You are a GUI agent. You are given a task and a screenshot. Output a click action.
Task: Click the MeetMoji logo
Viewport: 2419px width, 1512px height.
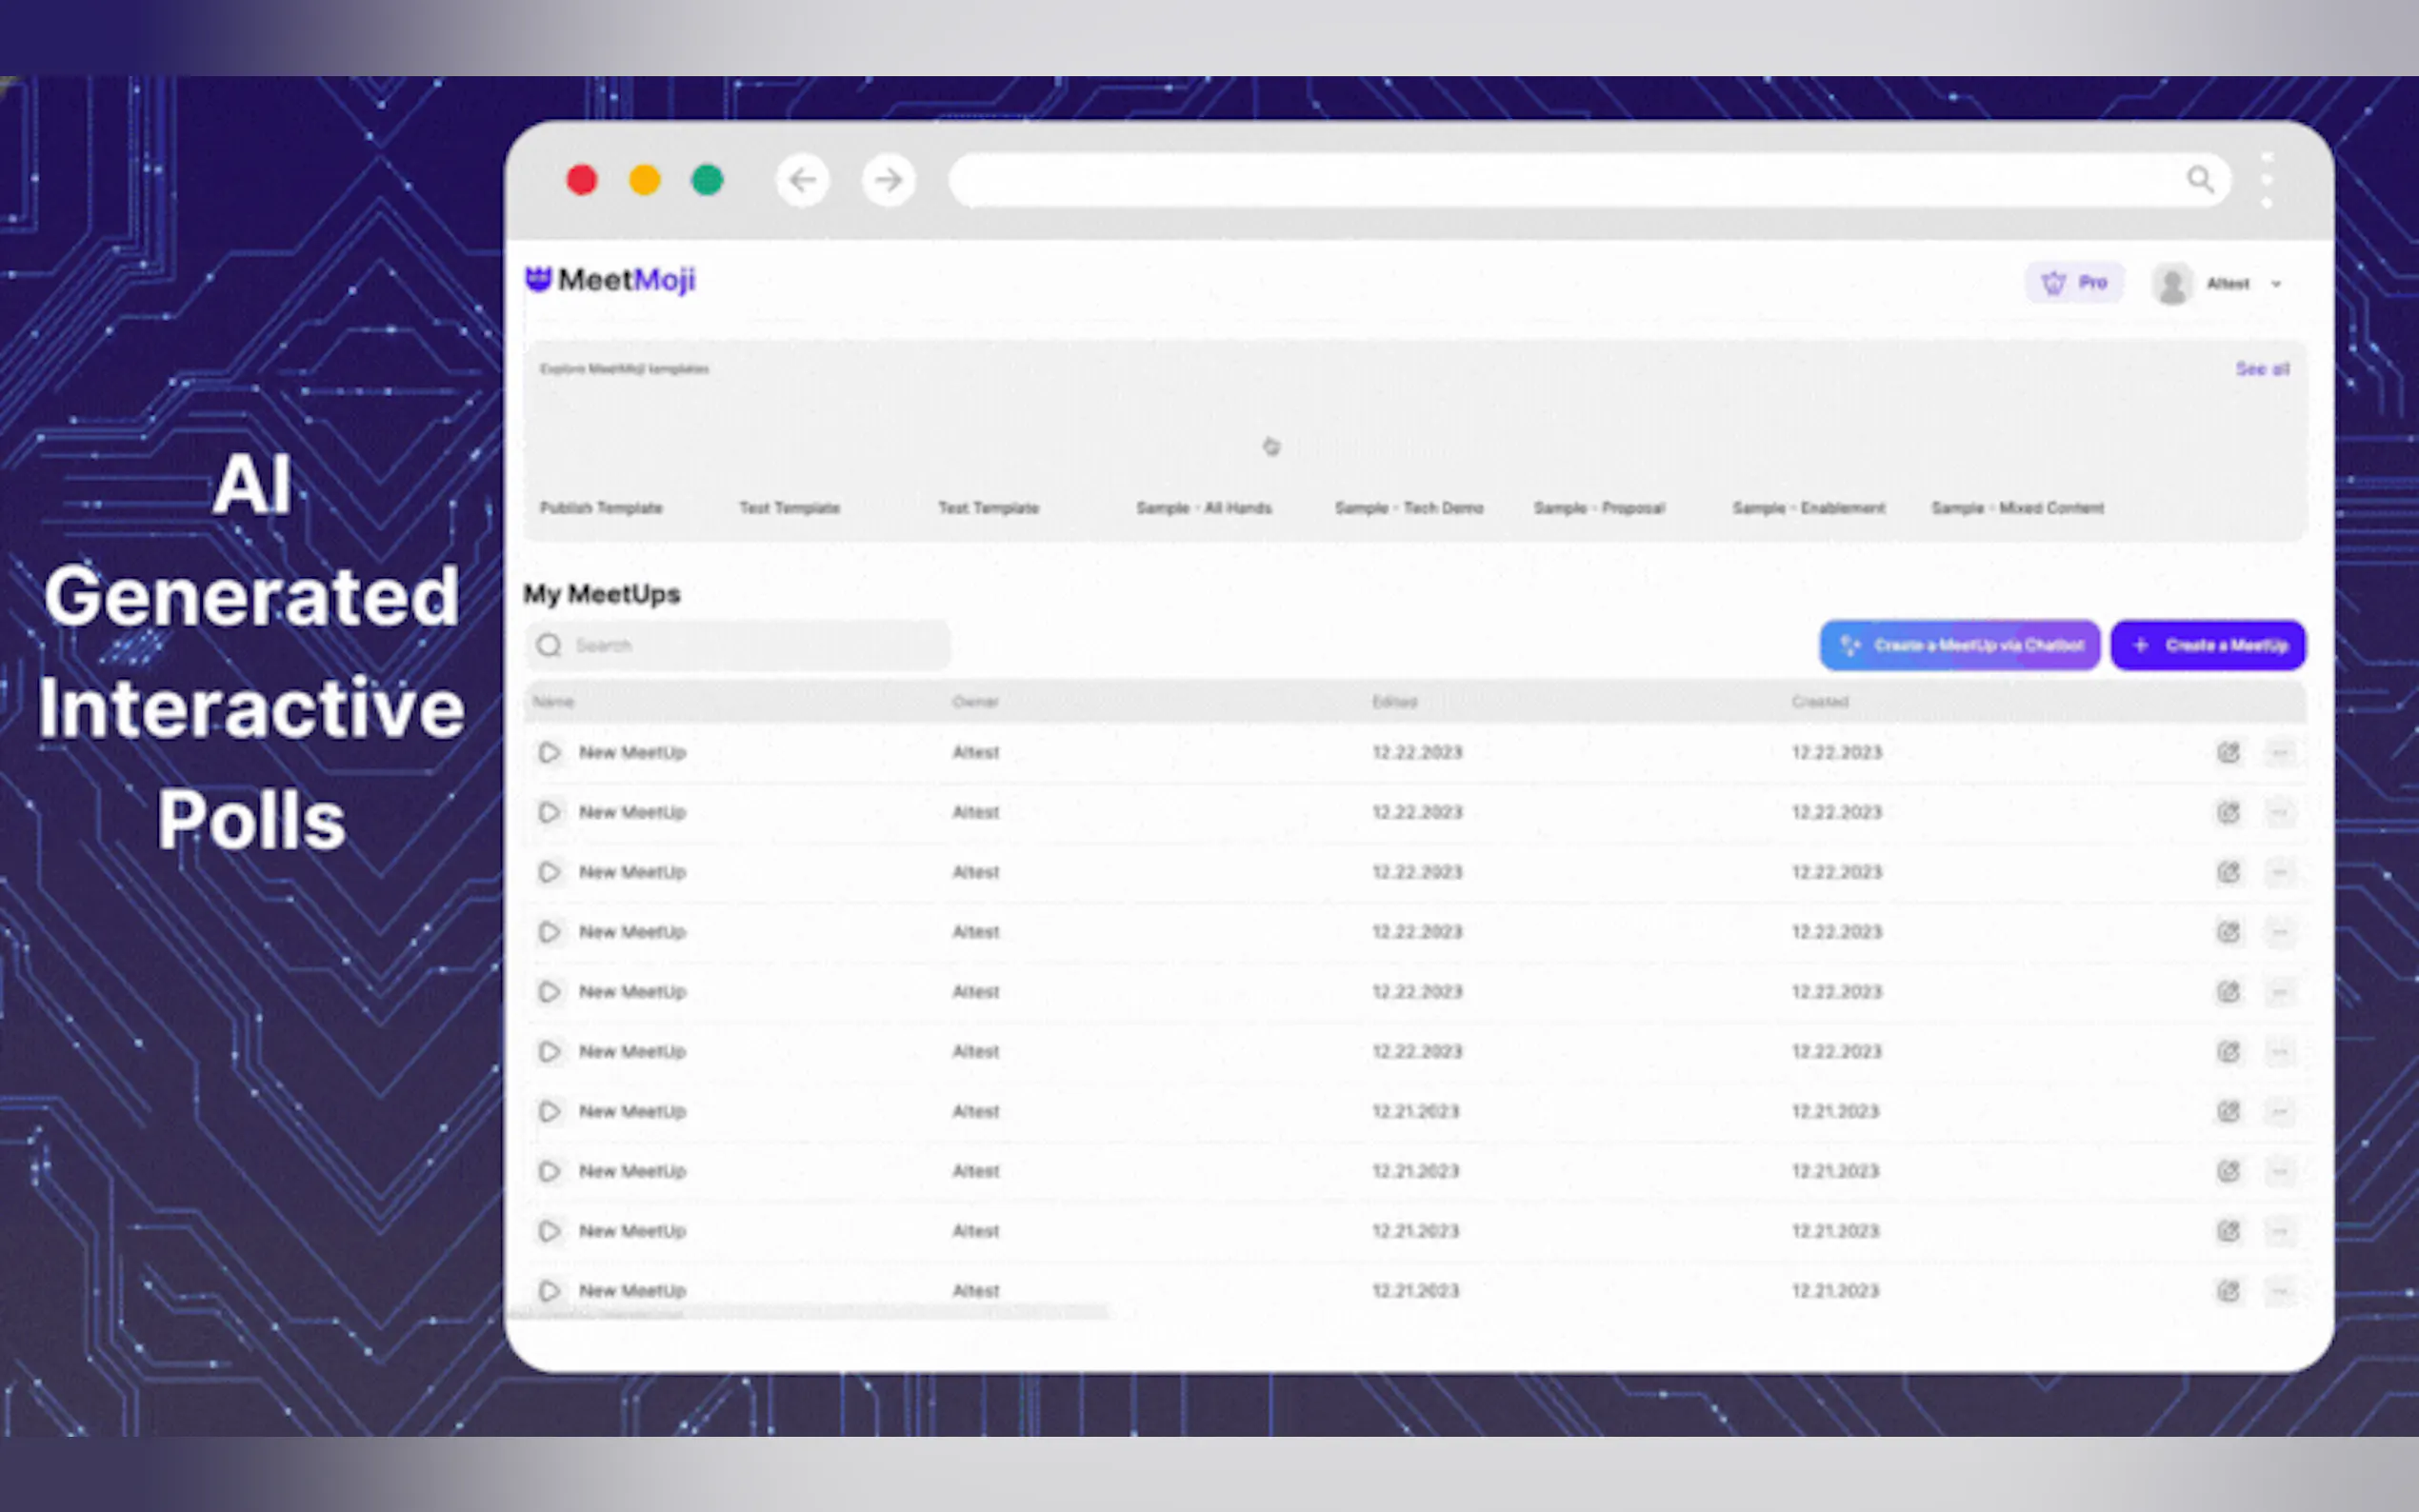click(610, 280)
